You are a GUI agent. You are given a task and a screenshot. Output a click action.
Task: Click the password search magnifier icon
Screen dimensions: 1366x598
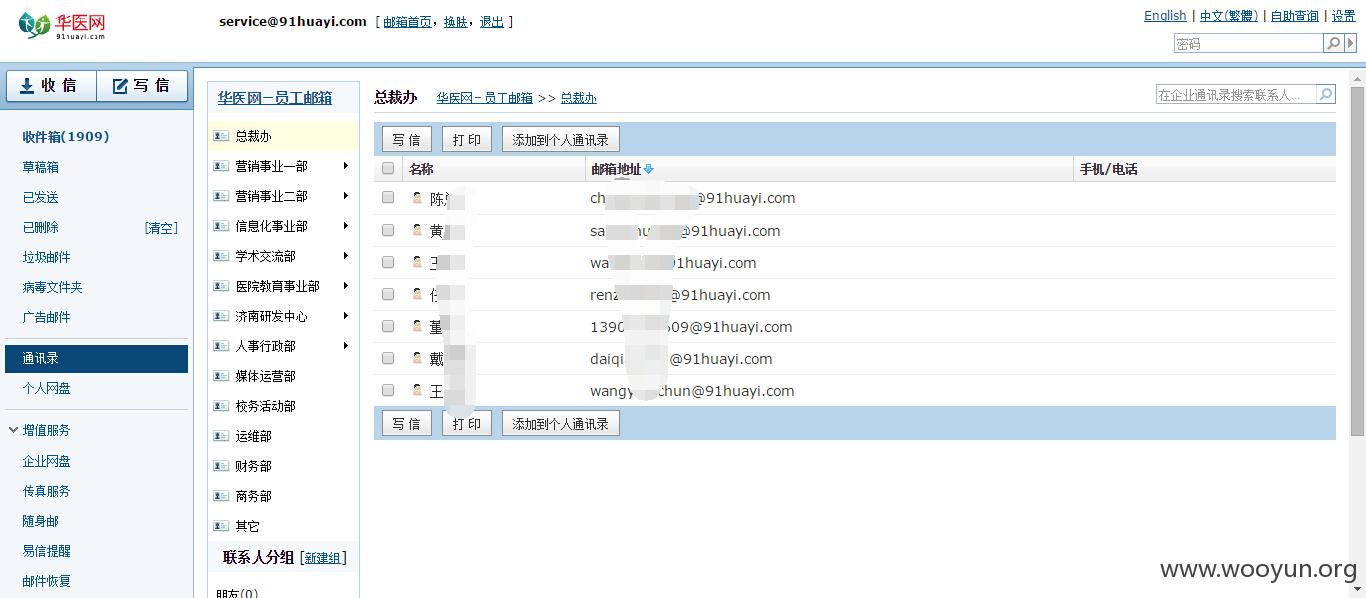[1332, 43]
